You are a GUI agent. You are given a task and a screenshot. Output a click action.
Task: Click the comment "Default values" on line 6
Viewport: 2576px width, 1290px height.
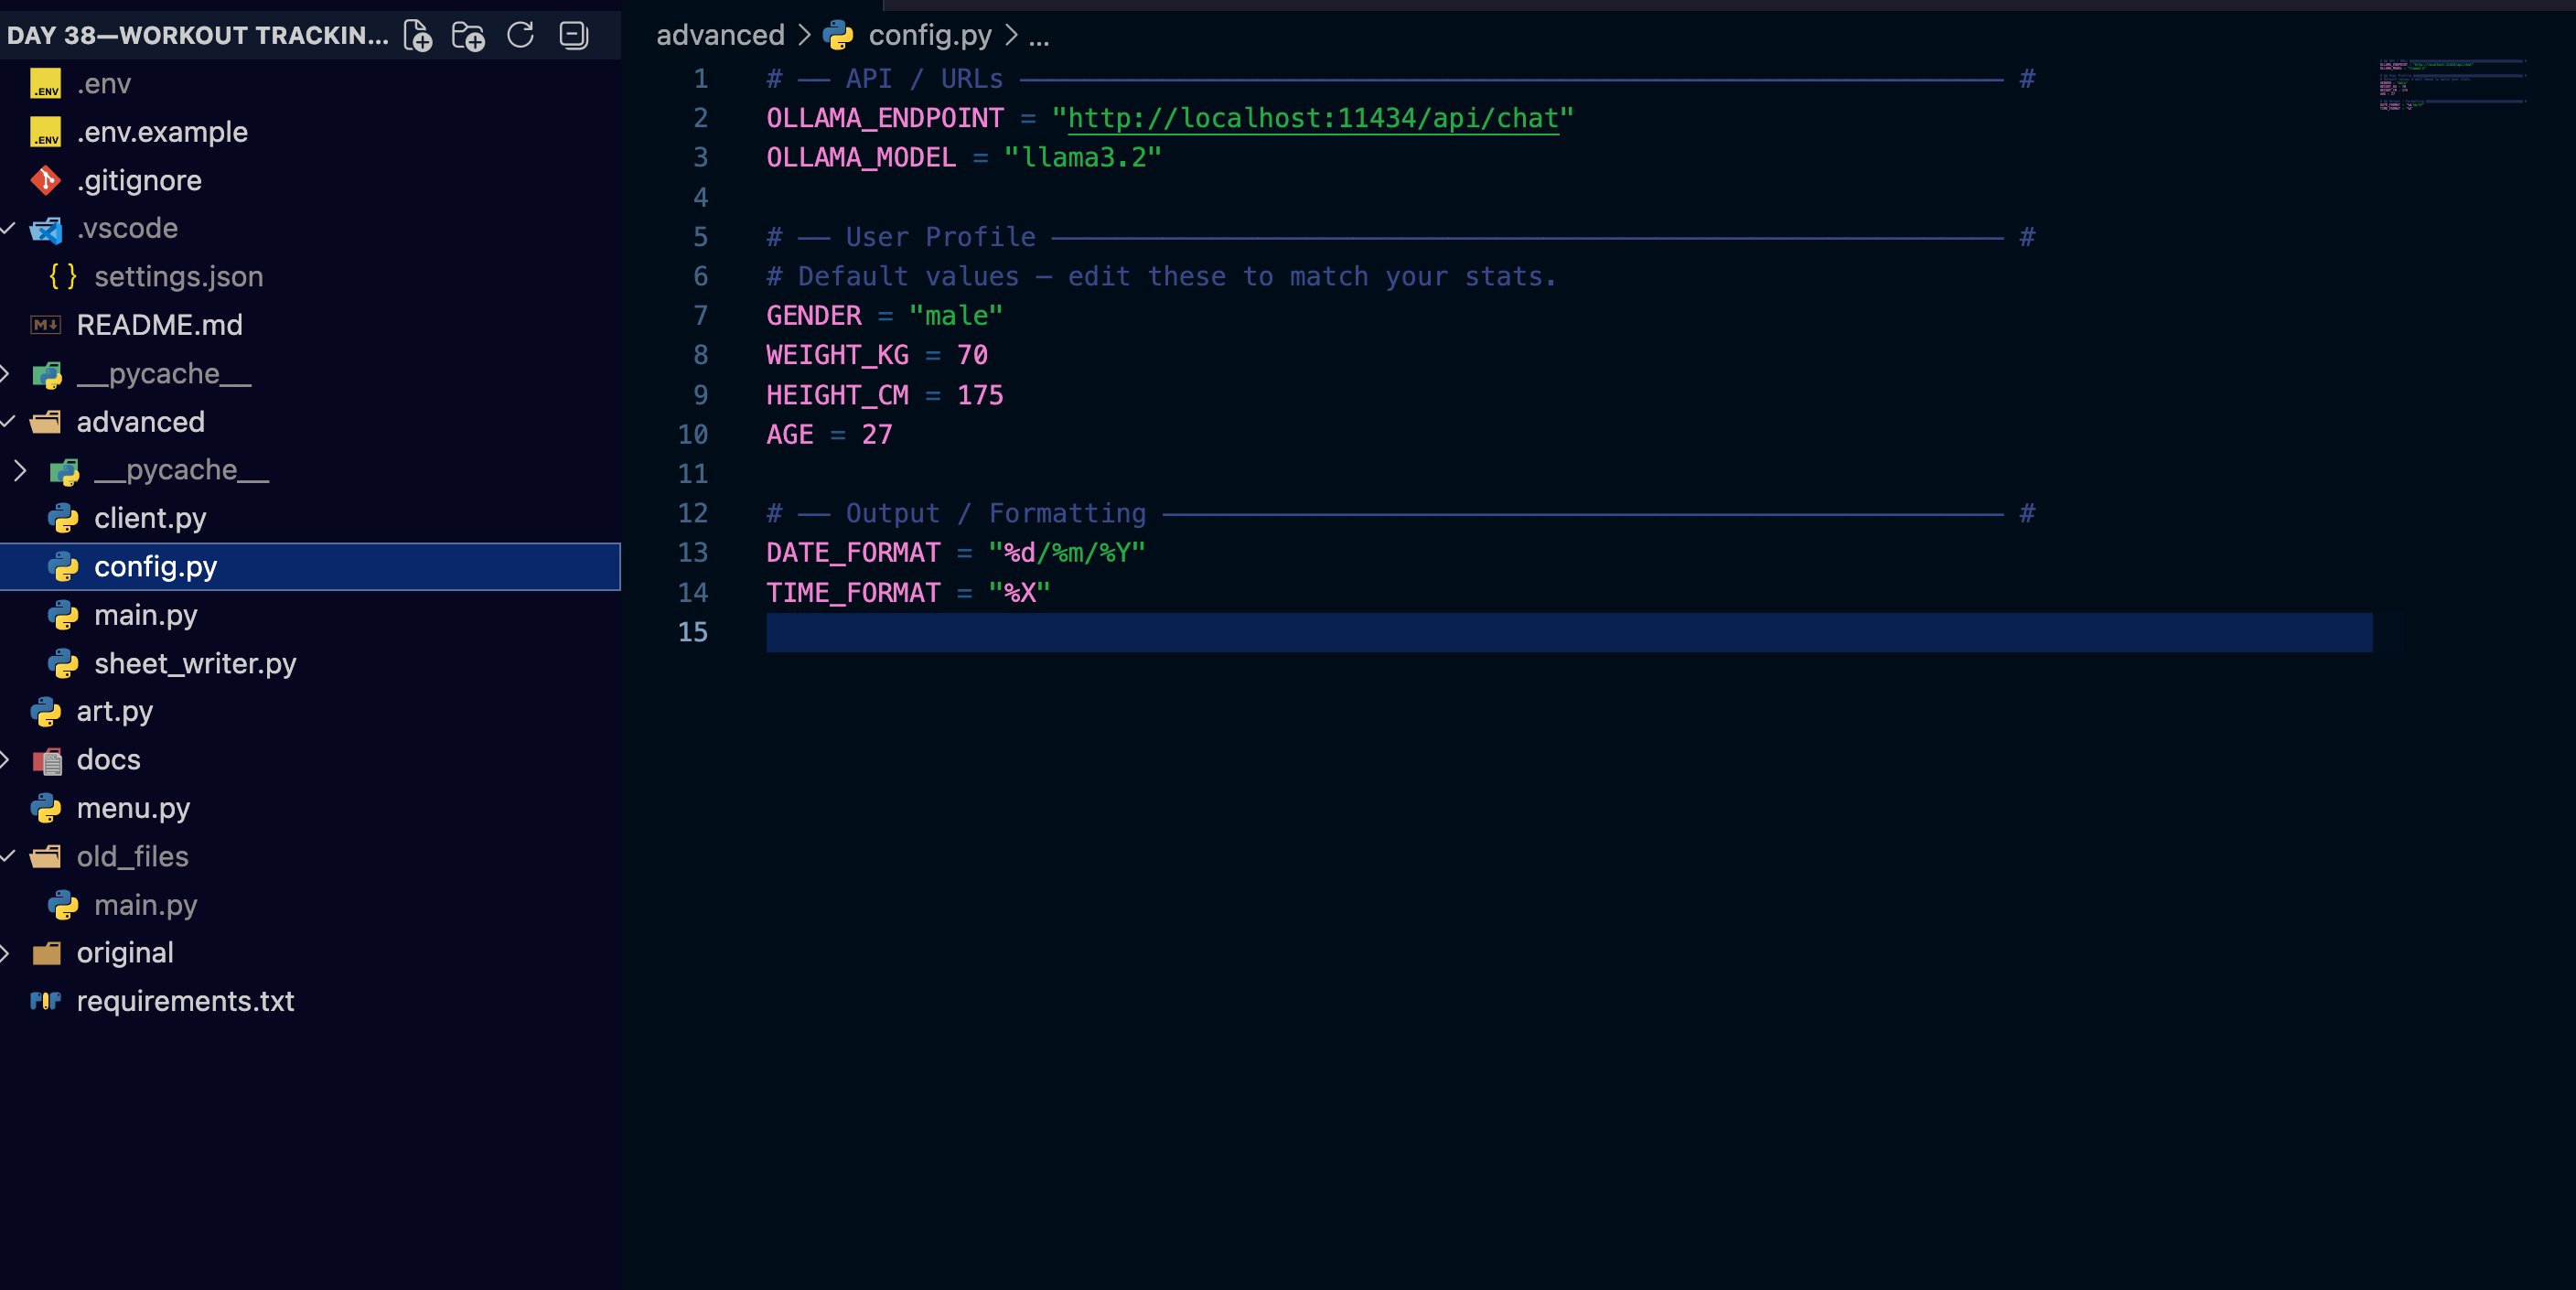908,277
